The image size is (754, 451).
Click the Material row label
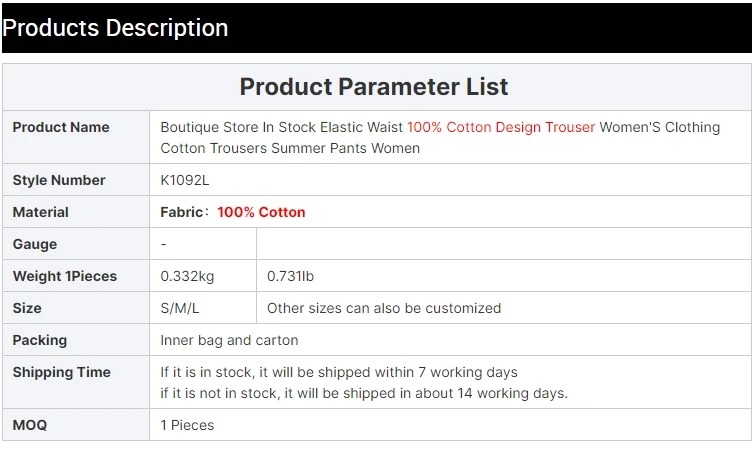point(41,212)
